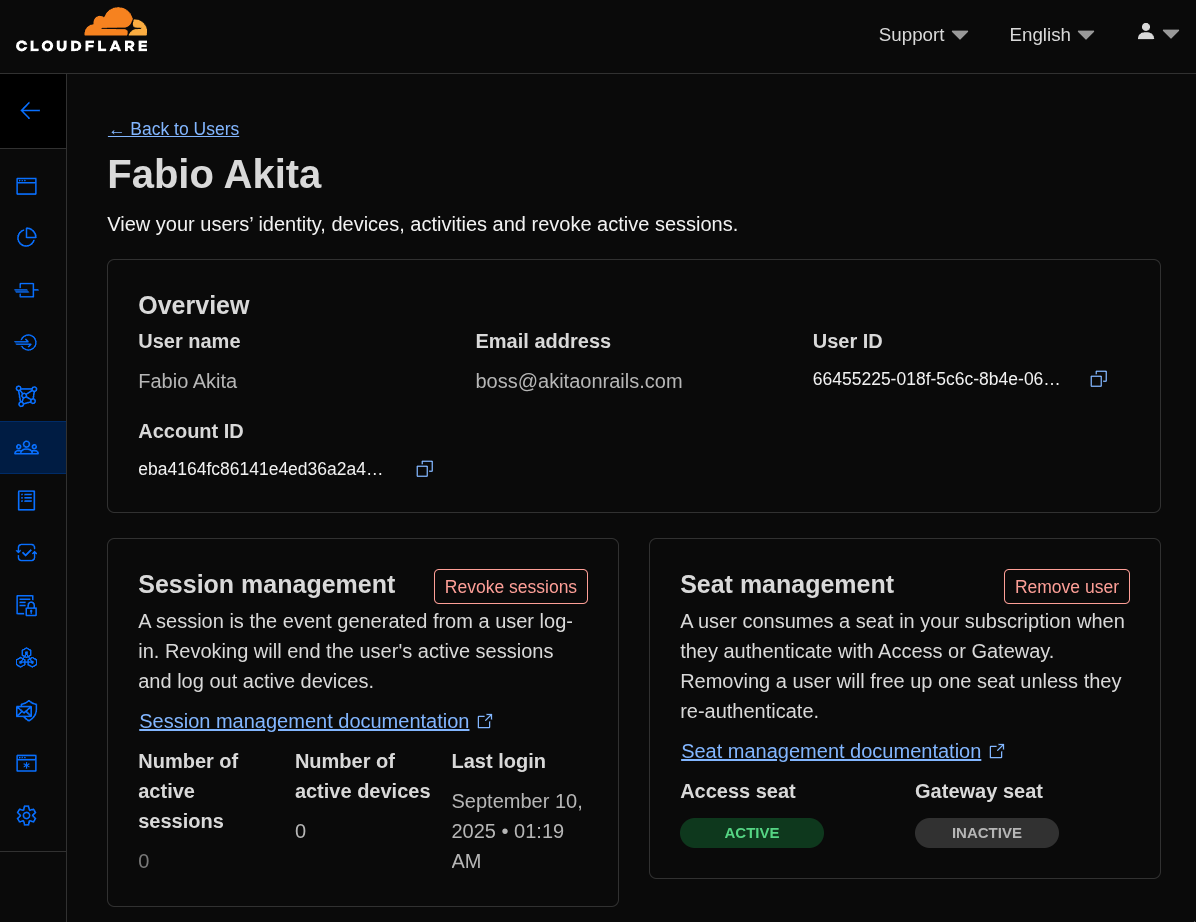Copy the Account ID with copy icon
This screenshot has width=1196, height=922.
click(x=425, y=469)
